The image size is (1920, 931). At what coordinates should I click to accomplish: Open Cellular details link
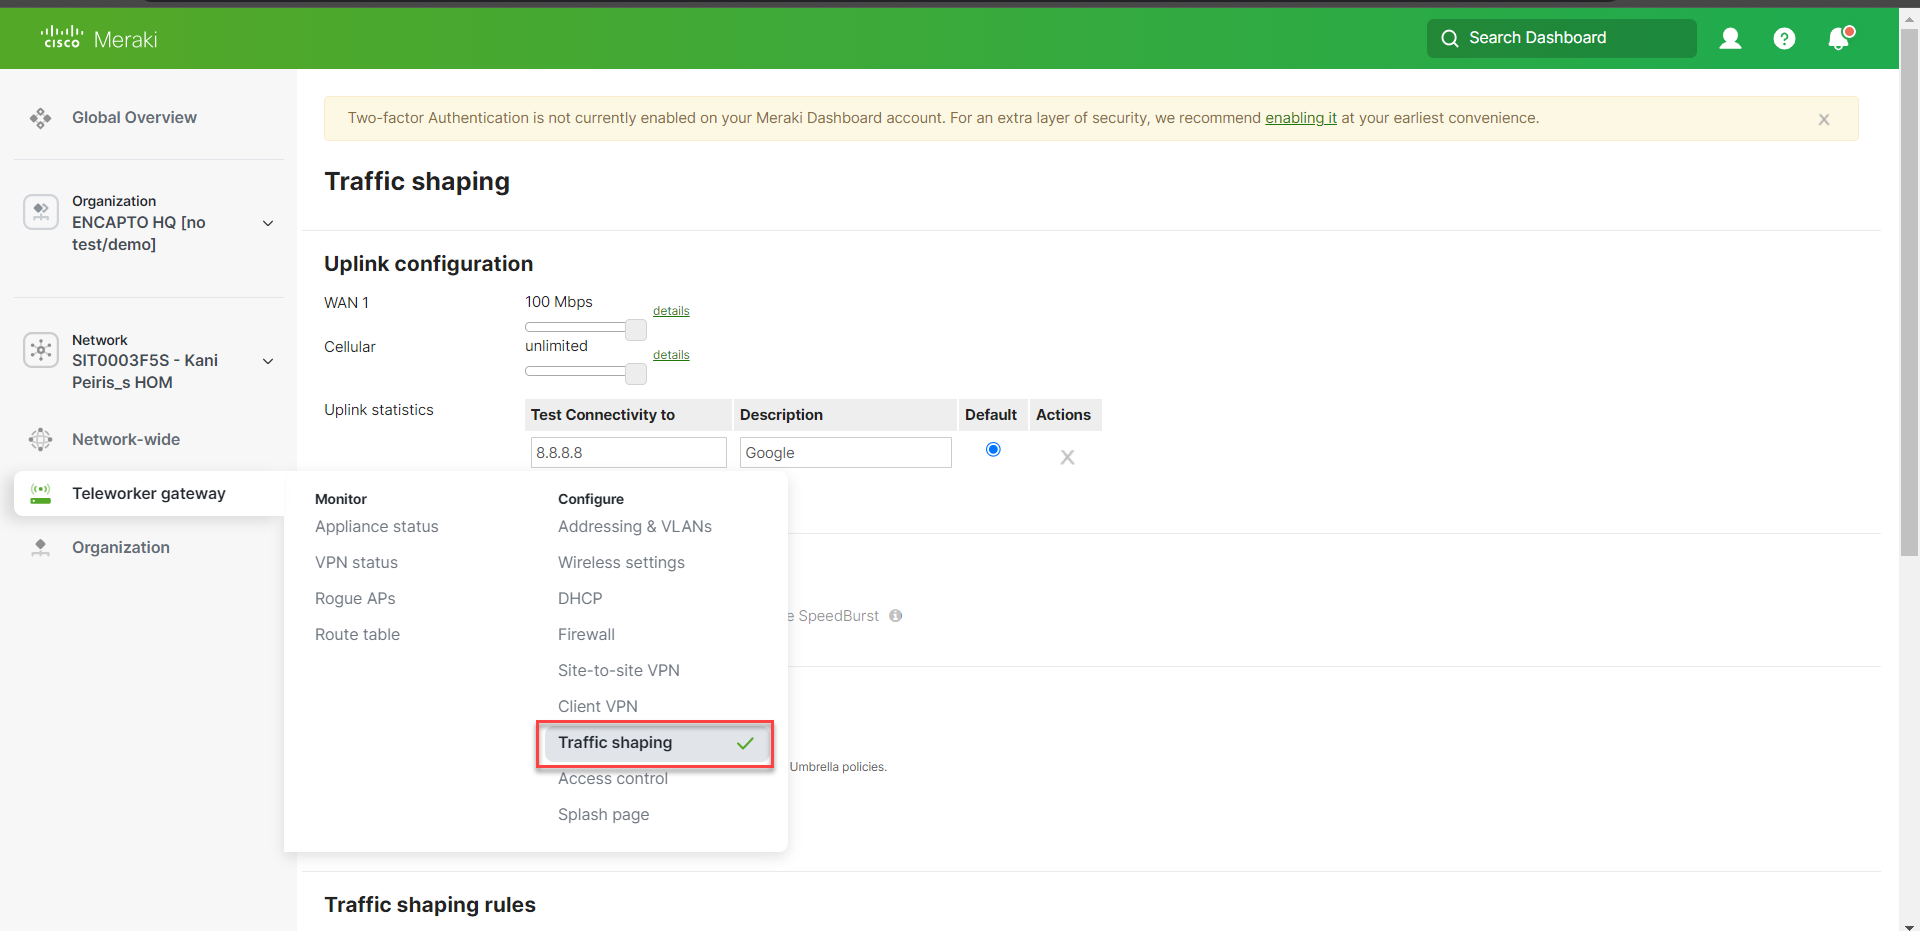click(671, 355)
